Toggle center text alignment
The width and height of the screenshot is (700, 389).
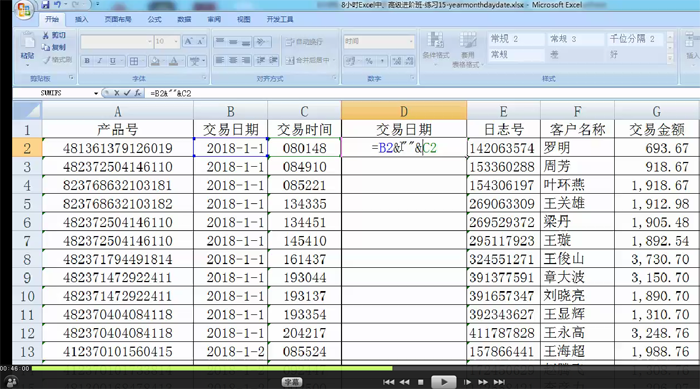pyautogui.click(x=233, y=60)
